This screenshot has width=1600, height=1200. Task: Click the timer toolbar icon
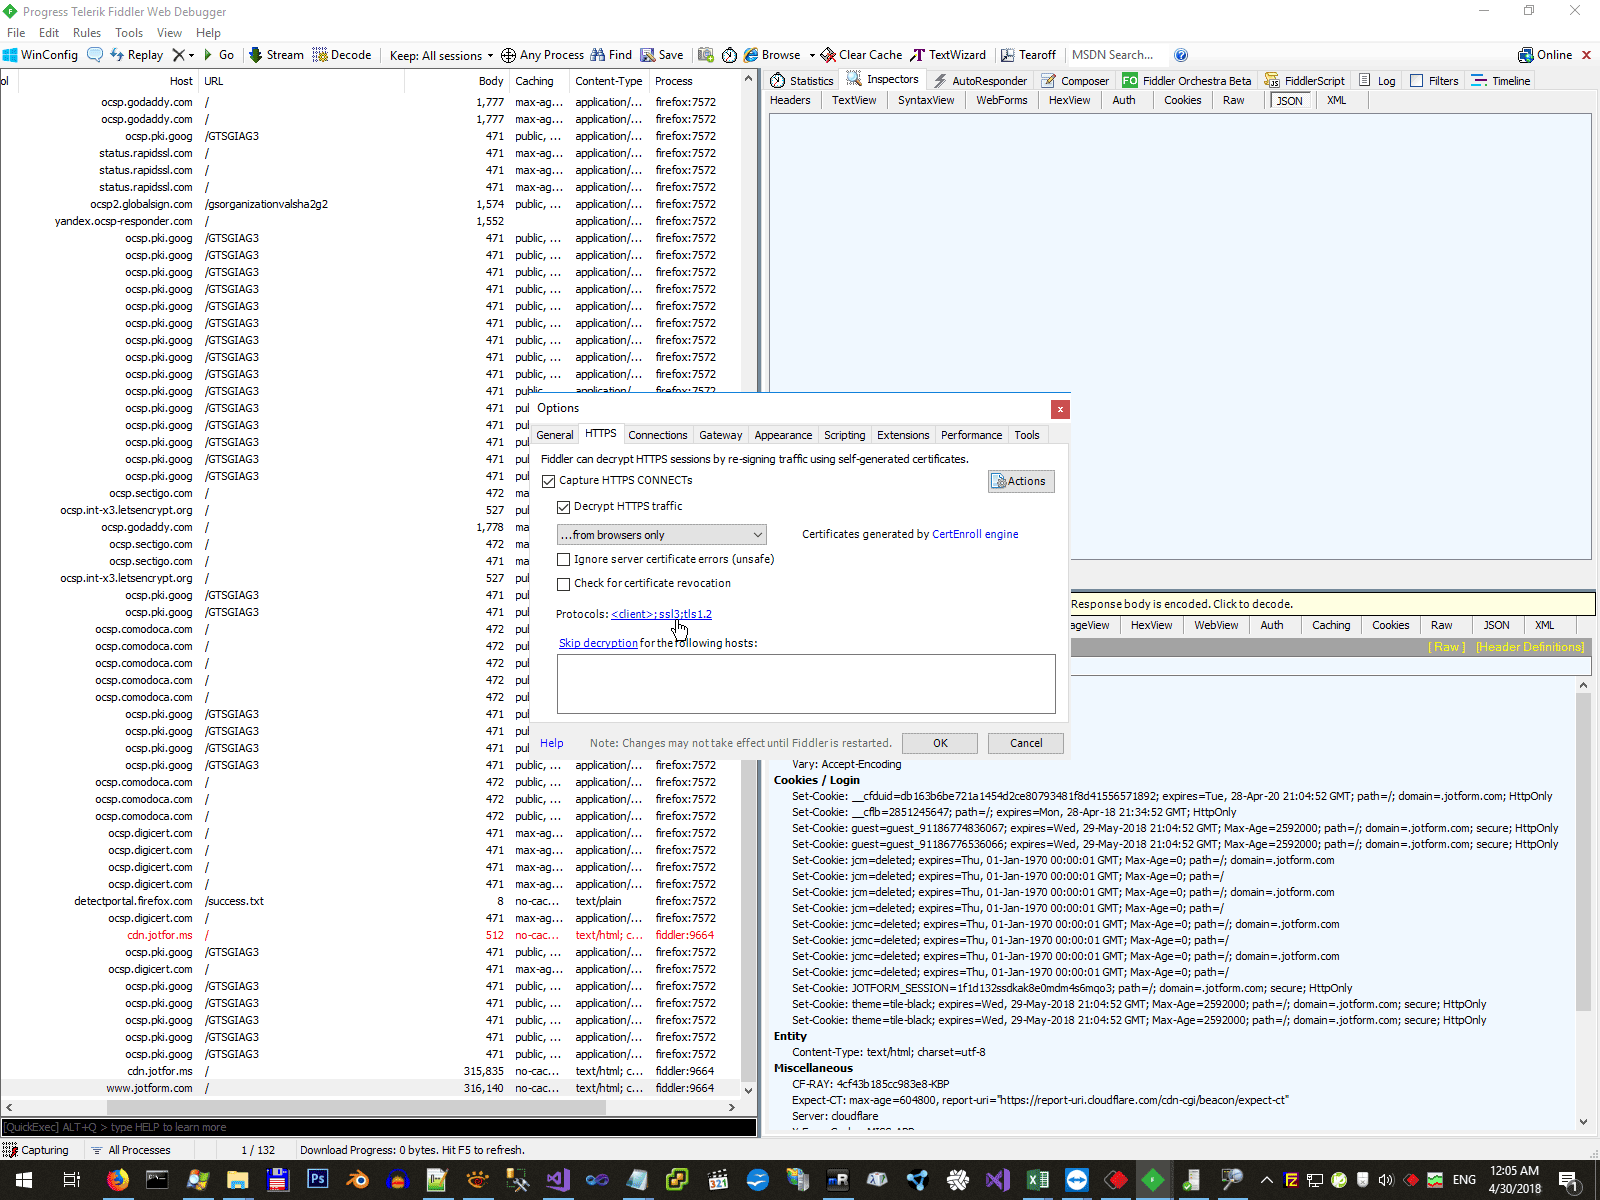point(730,55)
